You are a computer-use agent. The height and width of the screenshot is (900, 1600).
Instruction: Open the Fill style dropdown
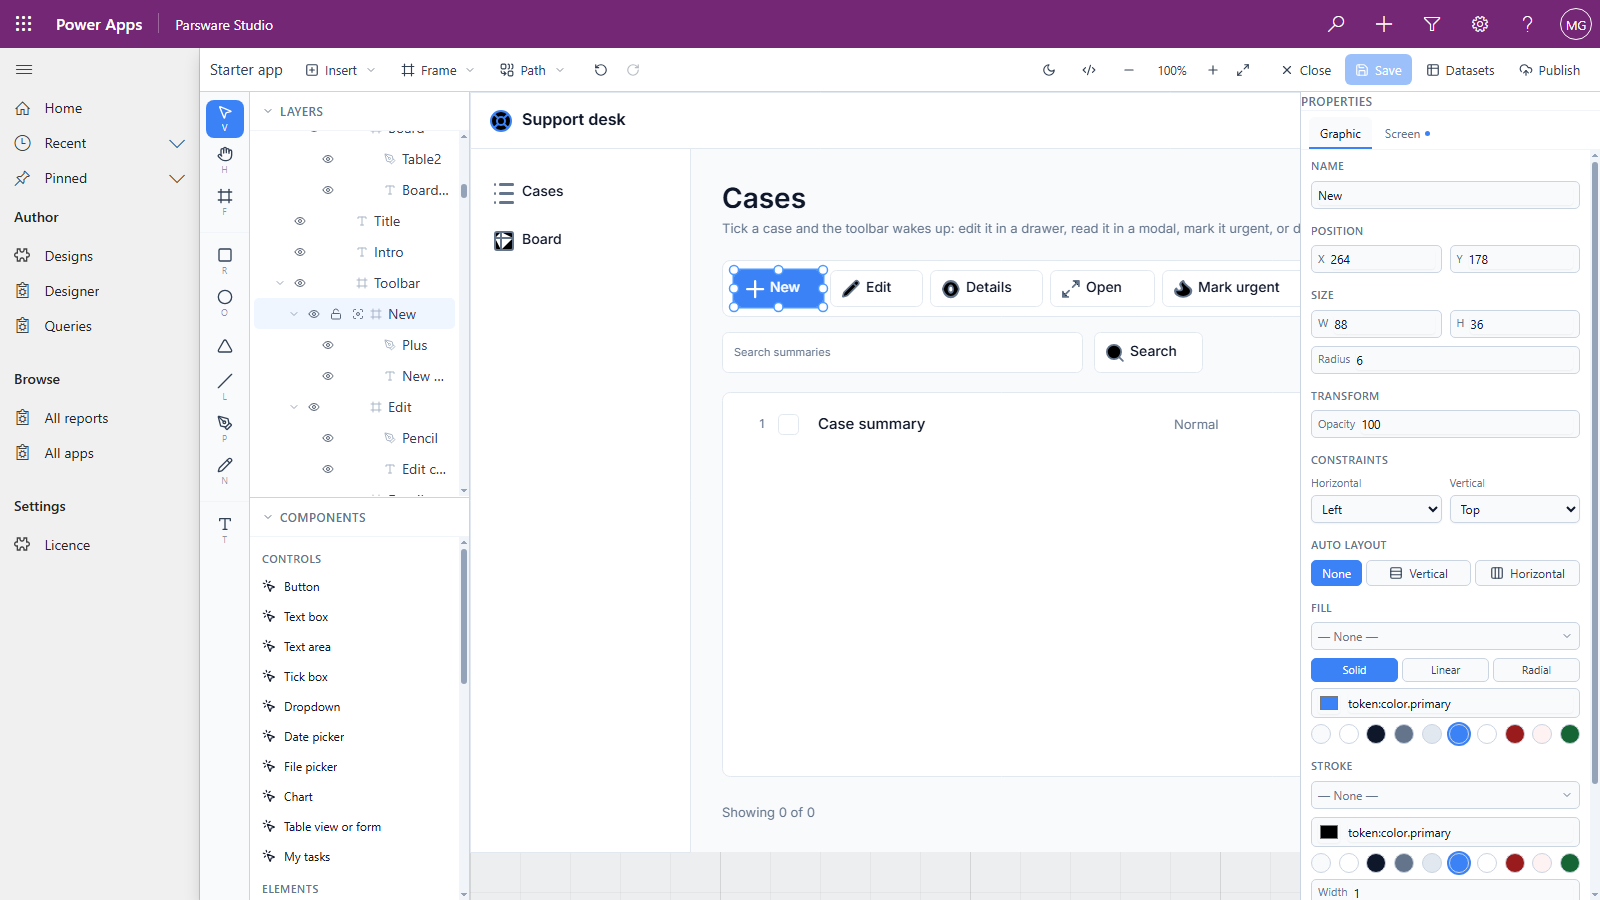point(1445,636)
